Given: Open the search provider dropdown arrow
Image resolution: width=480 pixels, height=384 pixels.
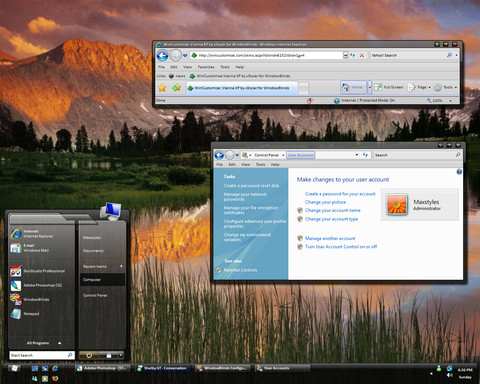Looking at the screenshot, I should click(x=456, y=55).
